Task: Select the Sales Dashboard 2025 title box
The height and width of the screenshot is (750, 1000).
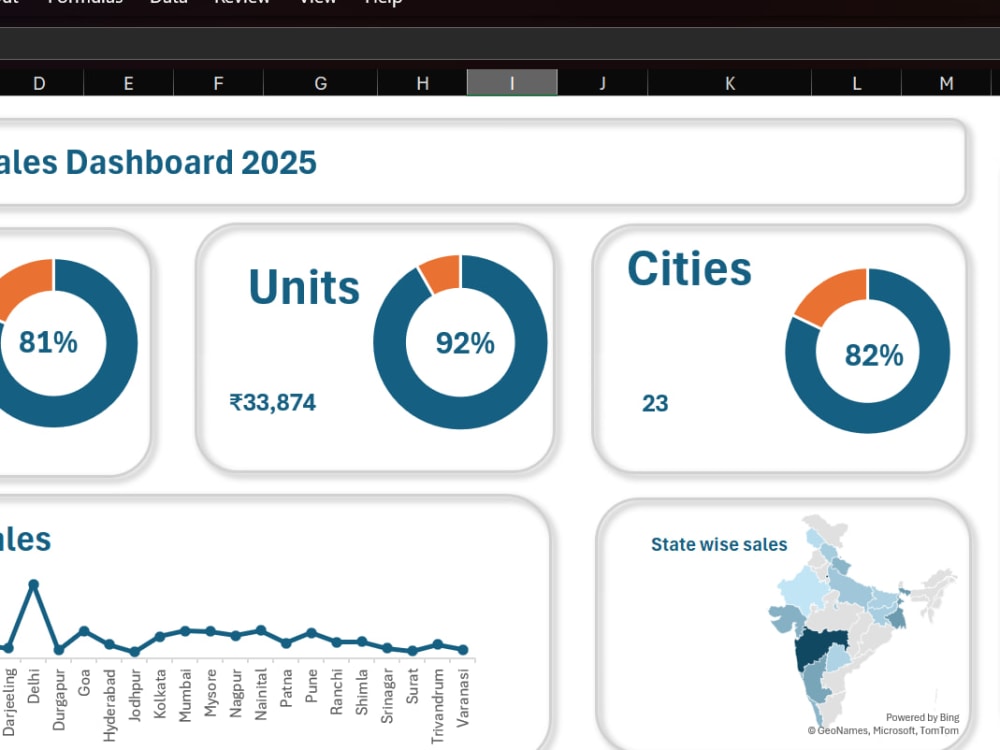Action: click(x=482, y=162)
